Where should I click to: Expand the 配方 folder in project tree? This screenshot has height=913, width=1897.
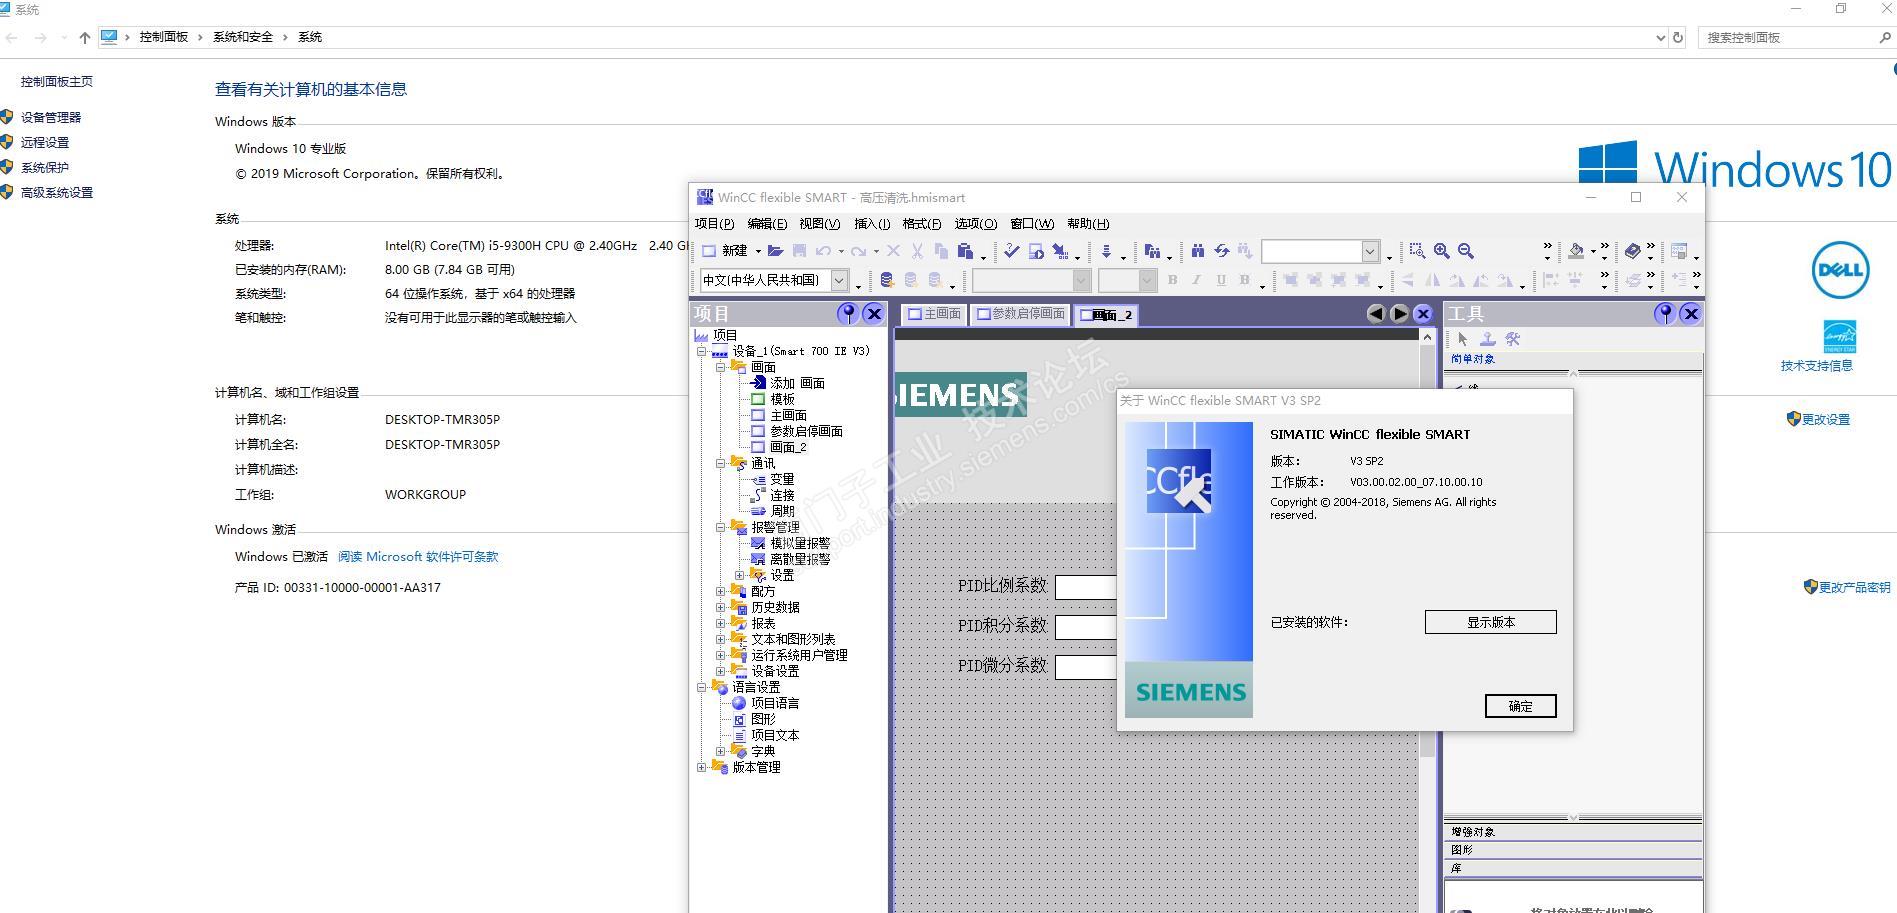(721, 592)
